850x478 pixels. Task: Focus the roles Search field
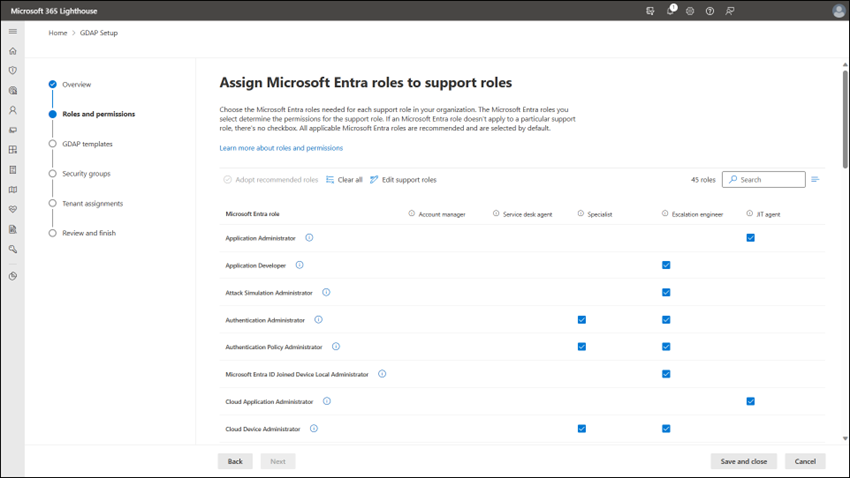[764, 179]
